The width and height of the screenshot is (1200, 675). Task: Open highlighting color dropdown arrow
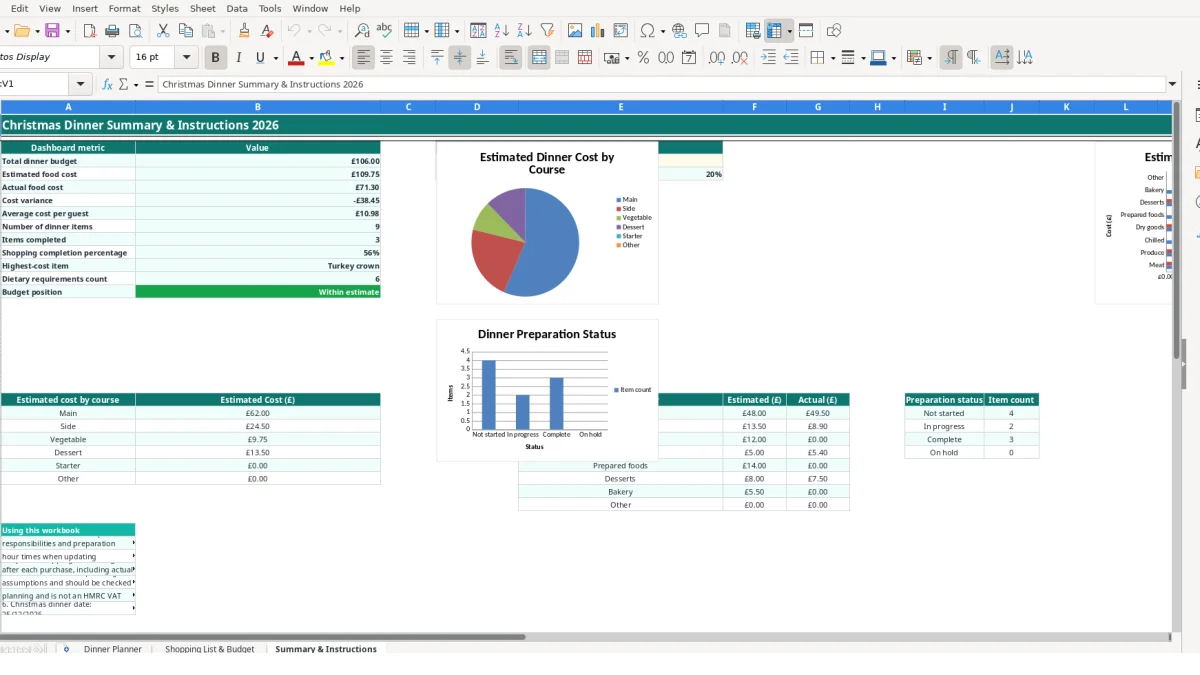point(342,59)
